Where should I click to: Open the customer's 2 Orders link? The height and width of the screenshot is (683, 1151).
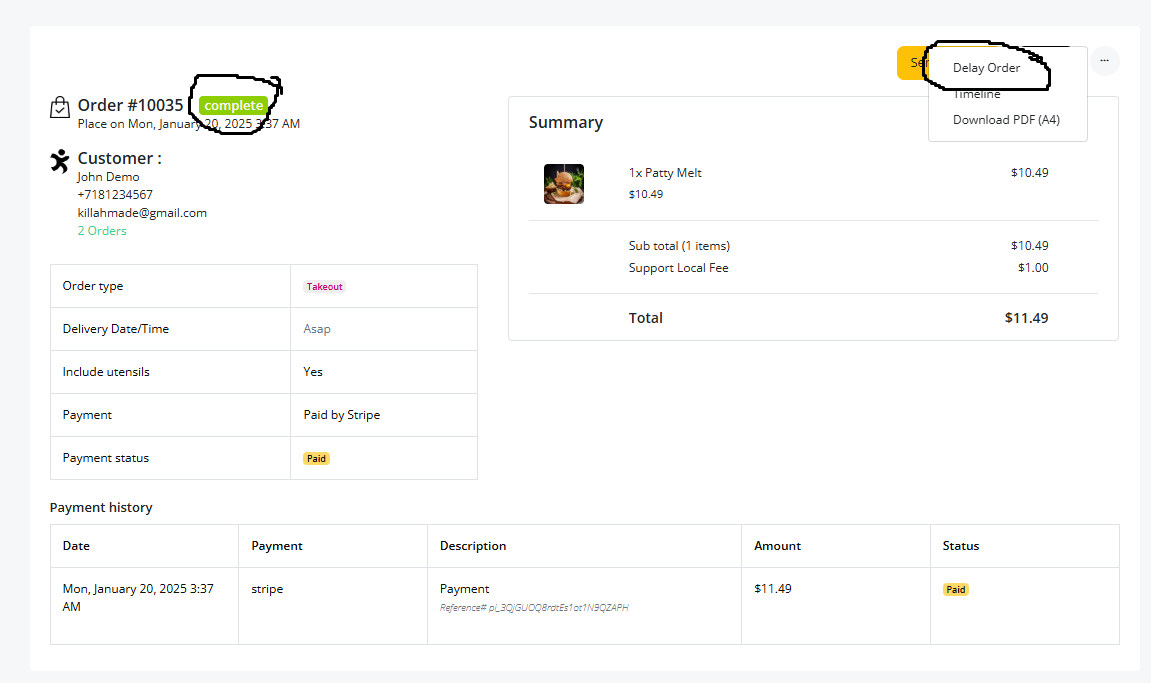(x=102, y=231)
